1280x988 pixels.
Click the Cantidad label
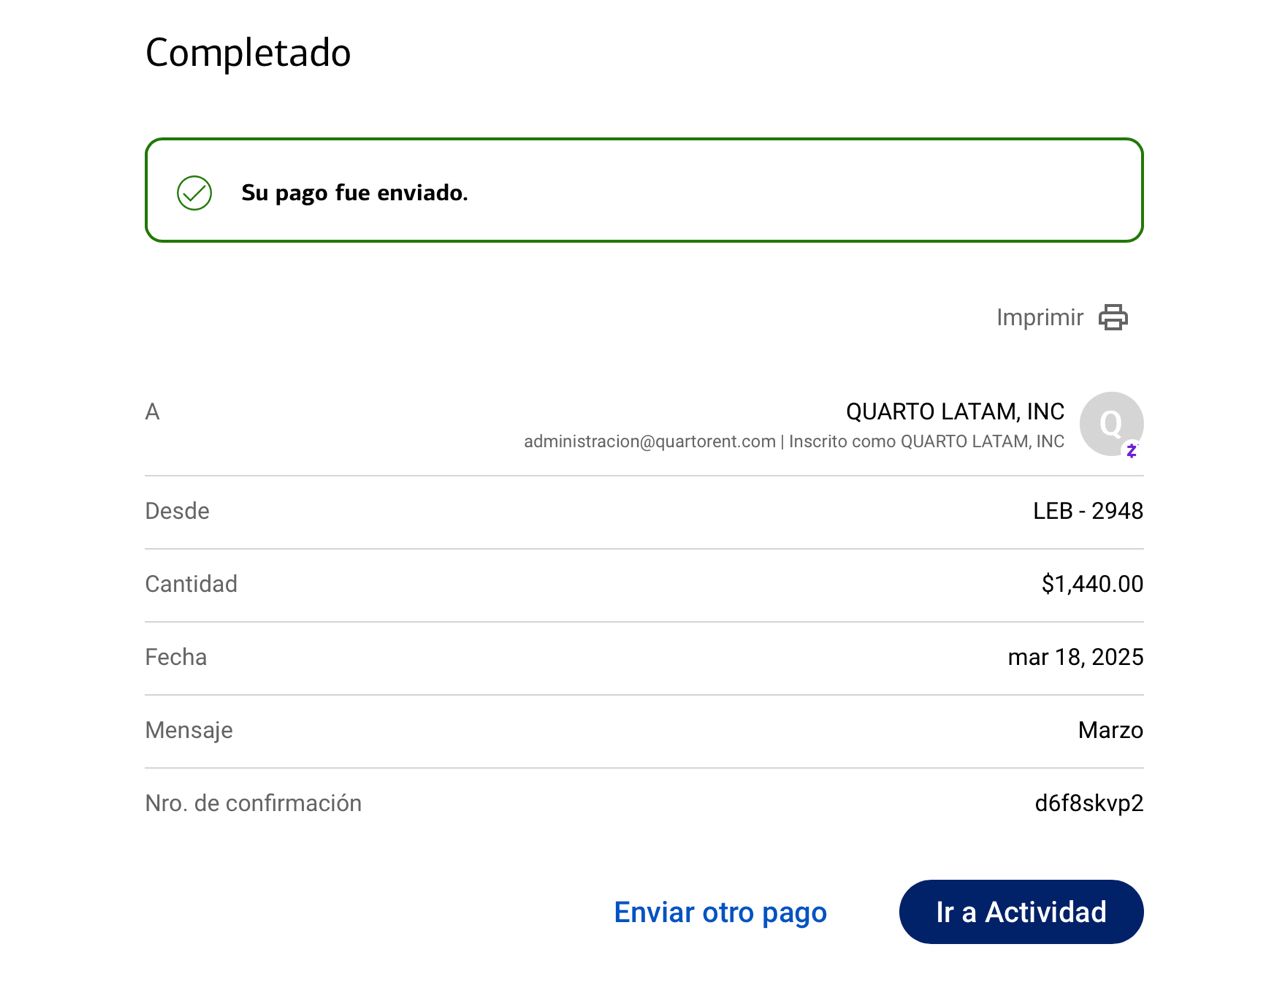click(191, 584)
